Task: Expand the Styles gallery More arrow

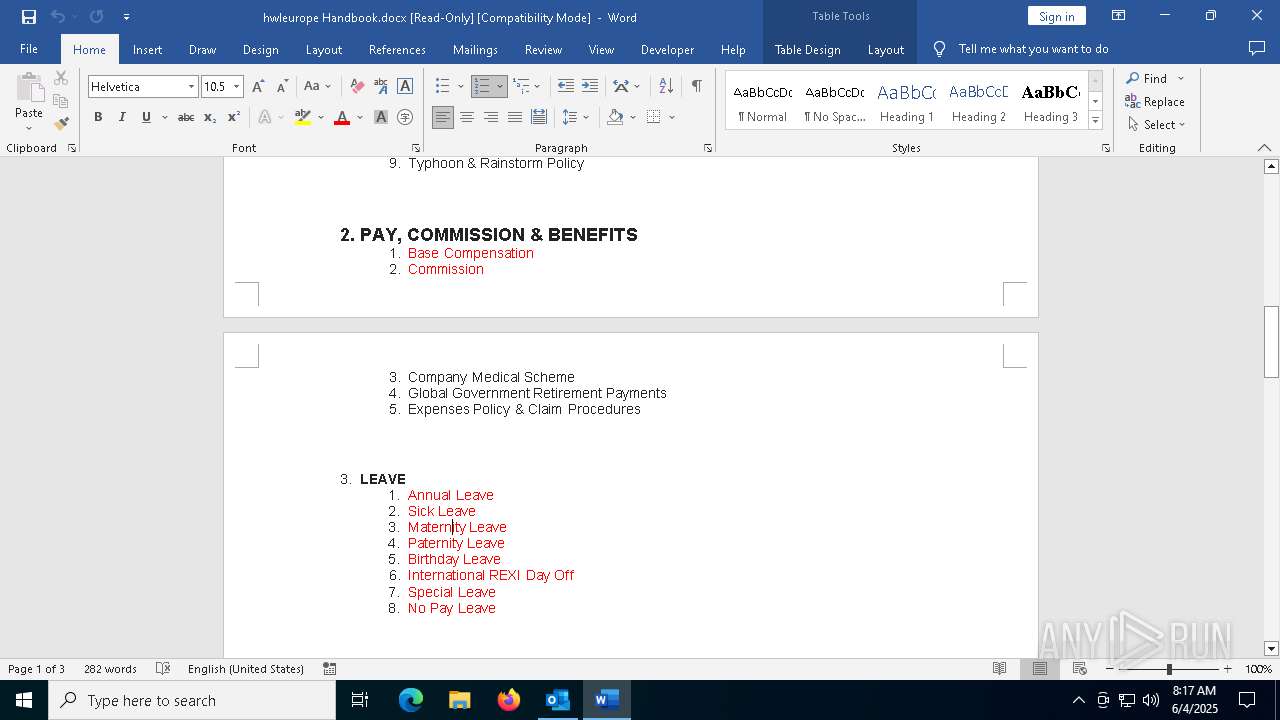Action: pyautogui.click(x=1095, y=121)
